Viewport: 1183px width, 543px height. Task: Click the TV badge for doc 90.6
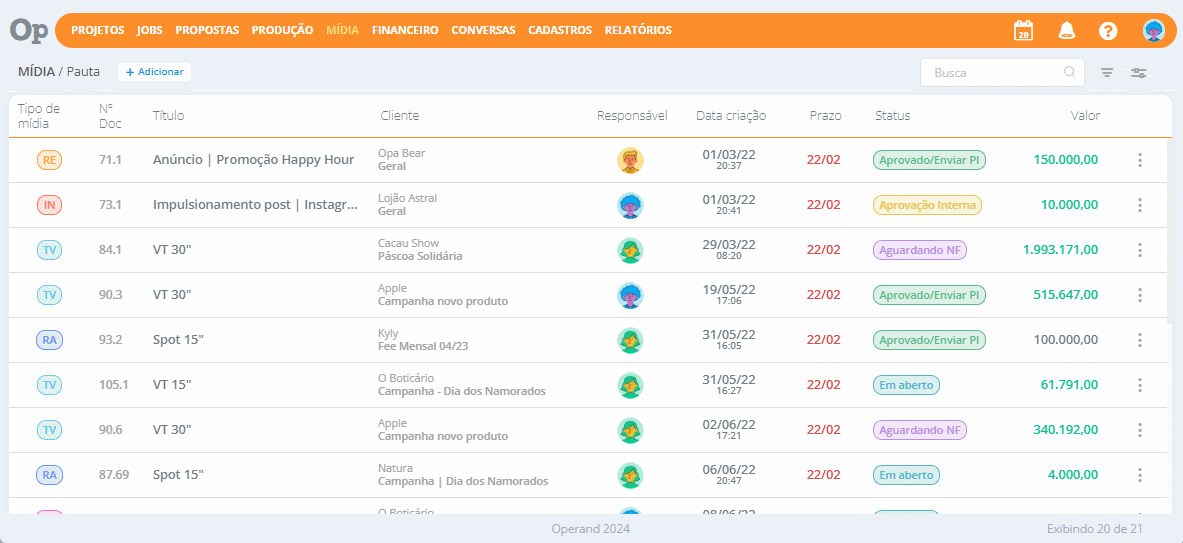click(x=49, y=430)
